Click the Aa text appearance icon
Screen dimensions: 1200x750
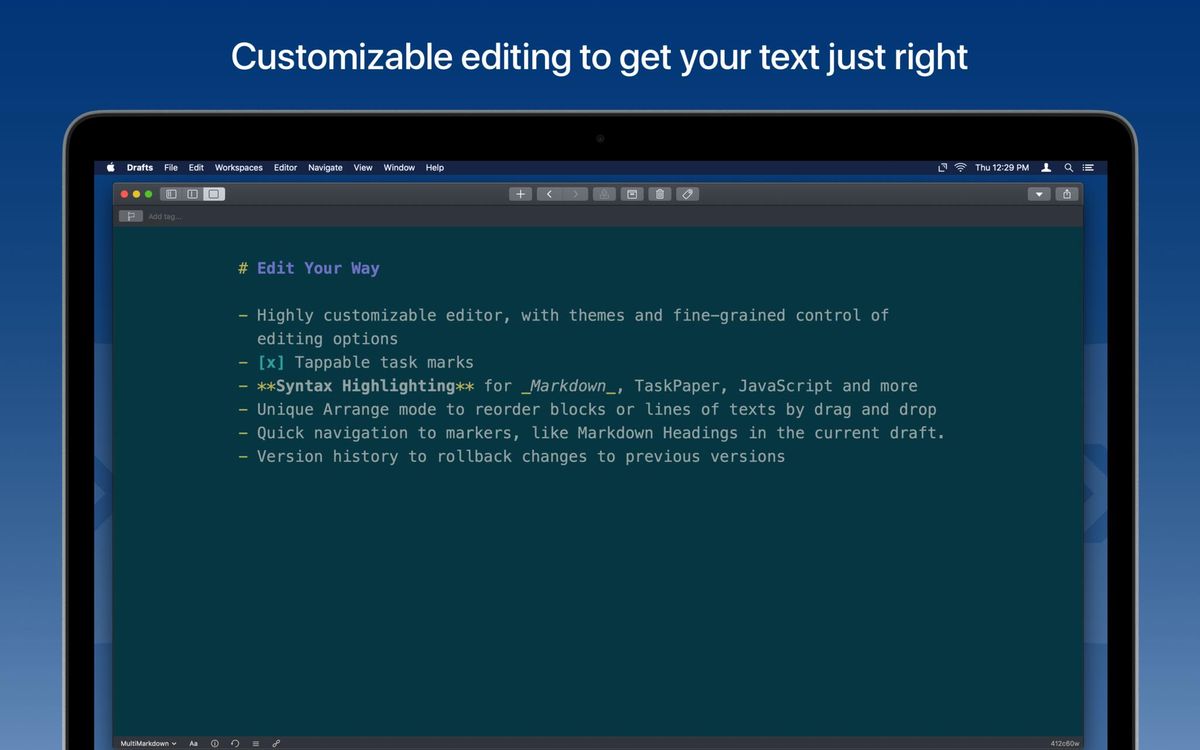(x=194, y=743)
